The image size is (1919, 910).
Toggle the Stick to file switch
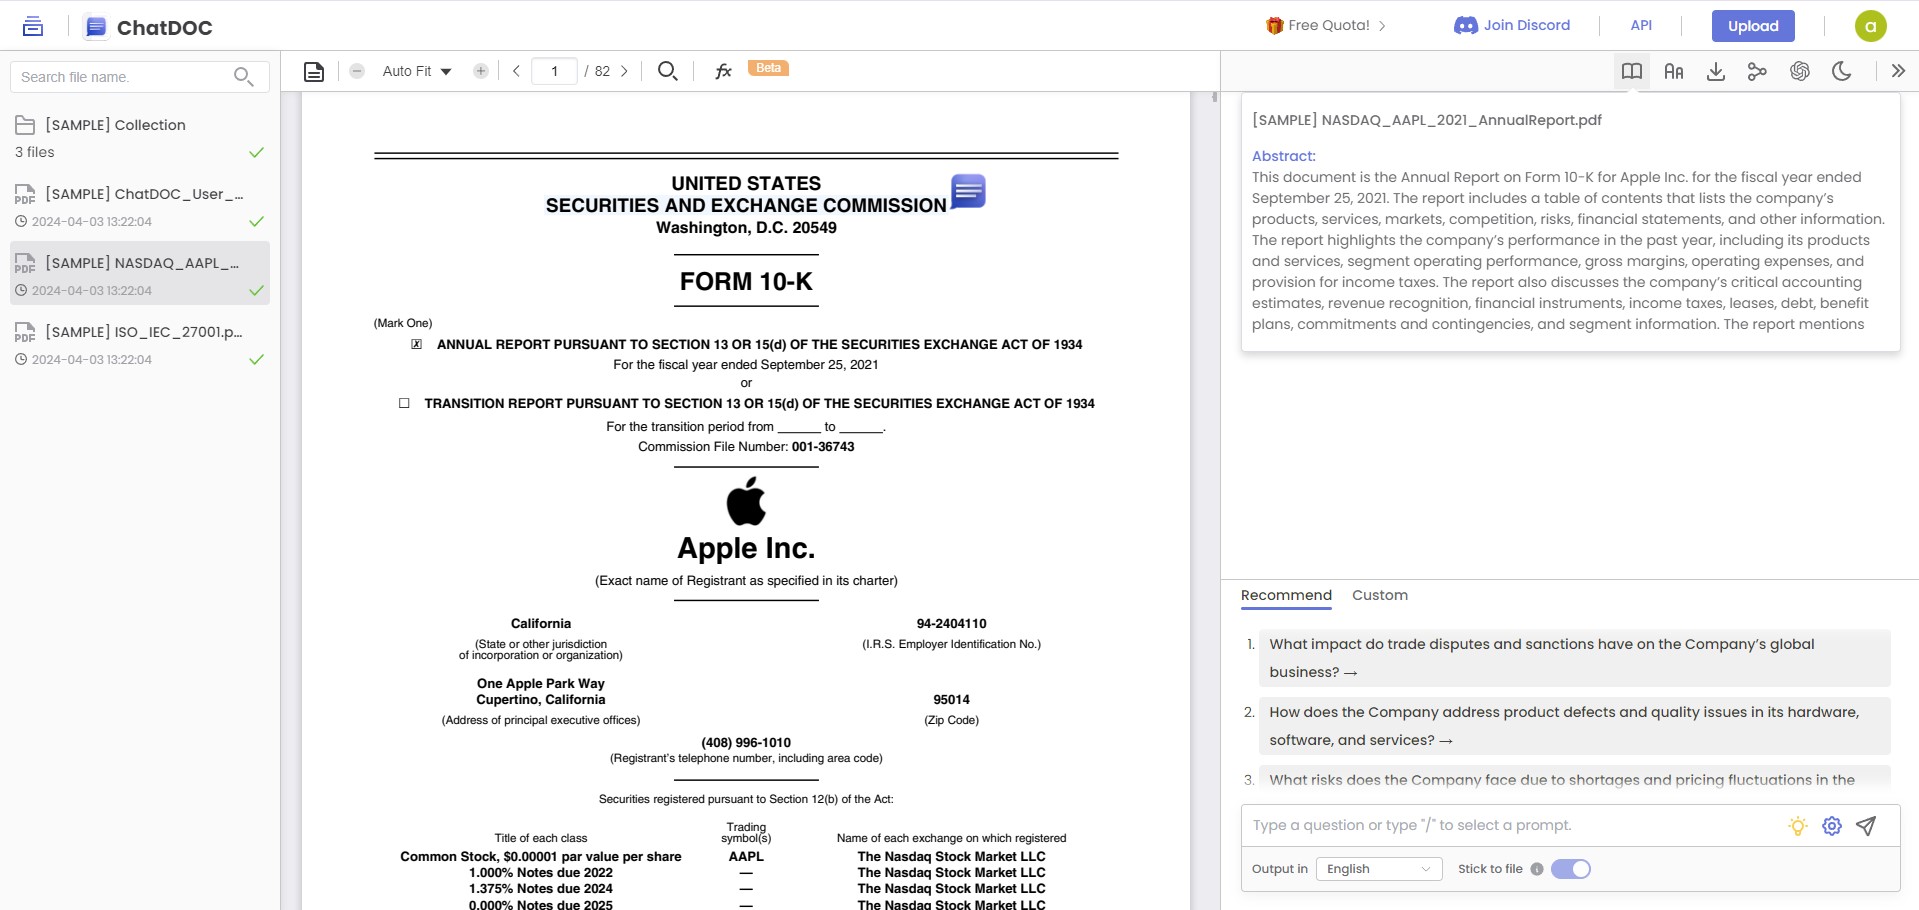pyautogui.click(x=1571, y=869)
